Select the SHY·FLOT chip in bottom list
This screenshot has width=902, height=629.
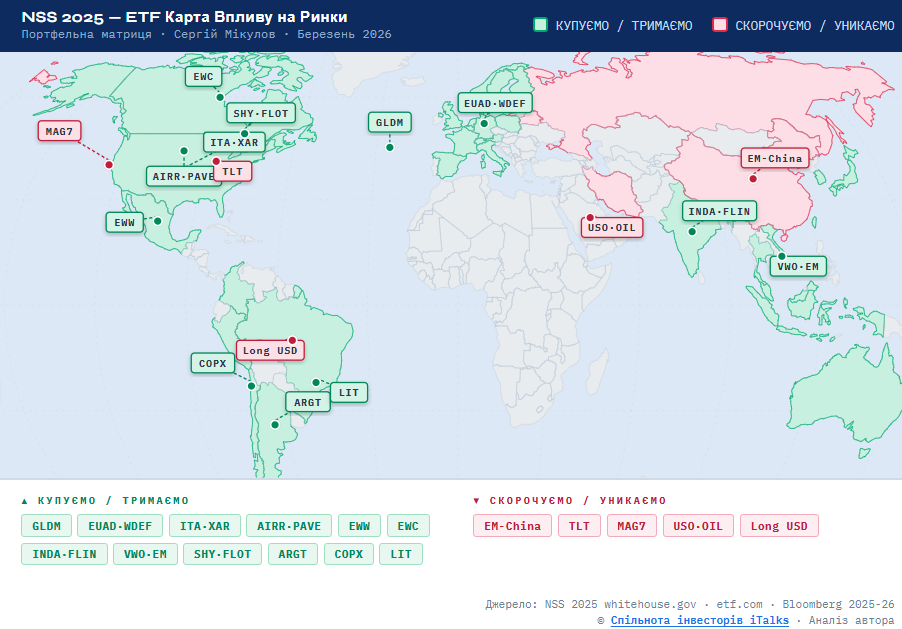pyautogui.click(x=222, y=554)
